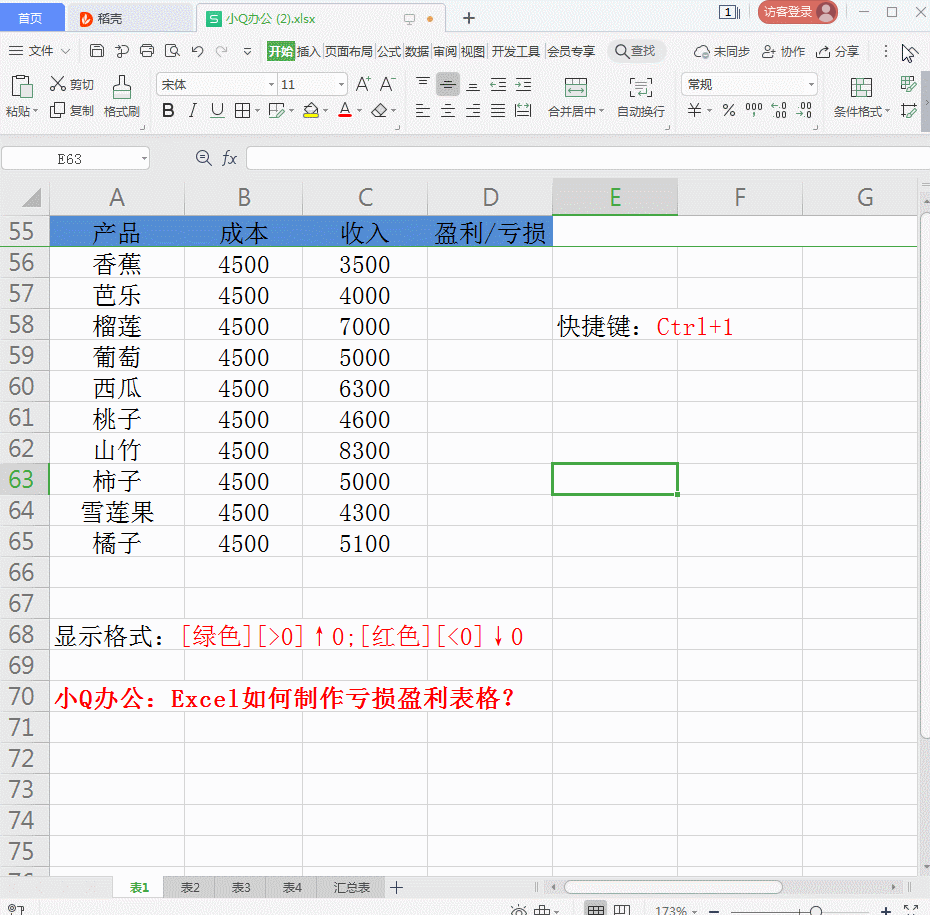Click the zoom magnifier icon beside fx
The width and height of the screenshot is (930, 915).
coord(204,158)
